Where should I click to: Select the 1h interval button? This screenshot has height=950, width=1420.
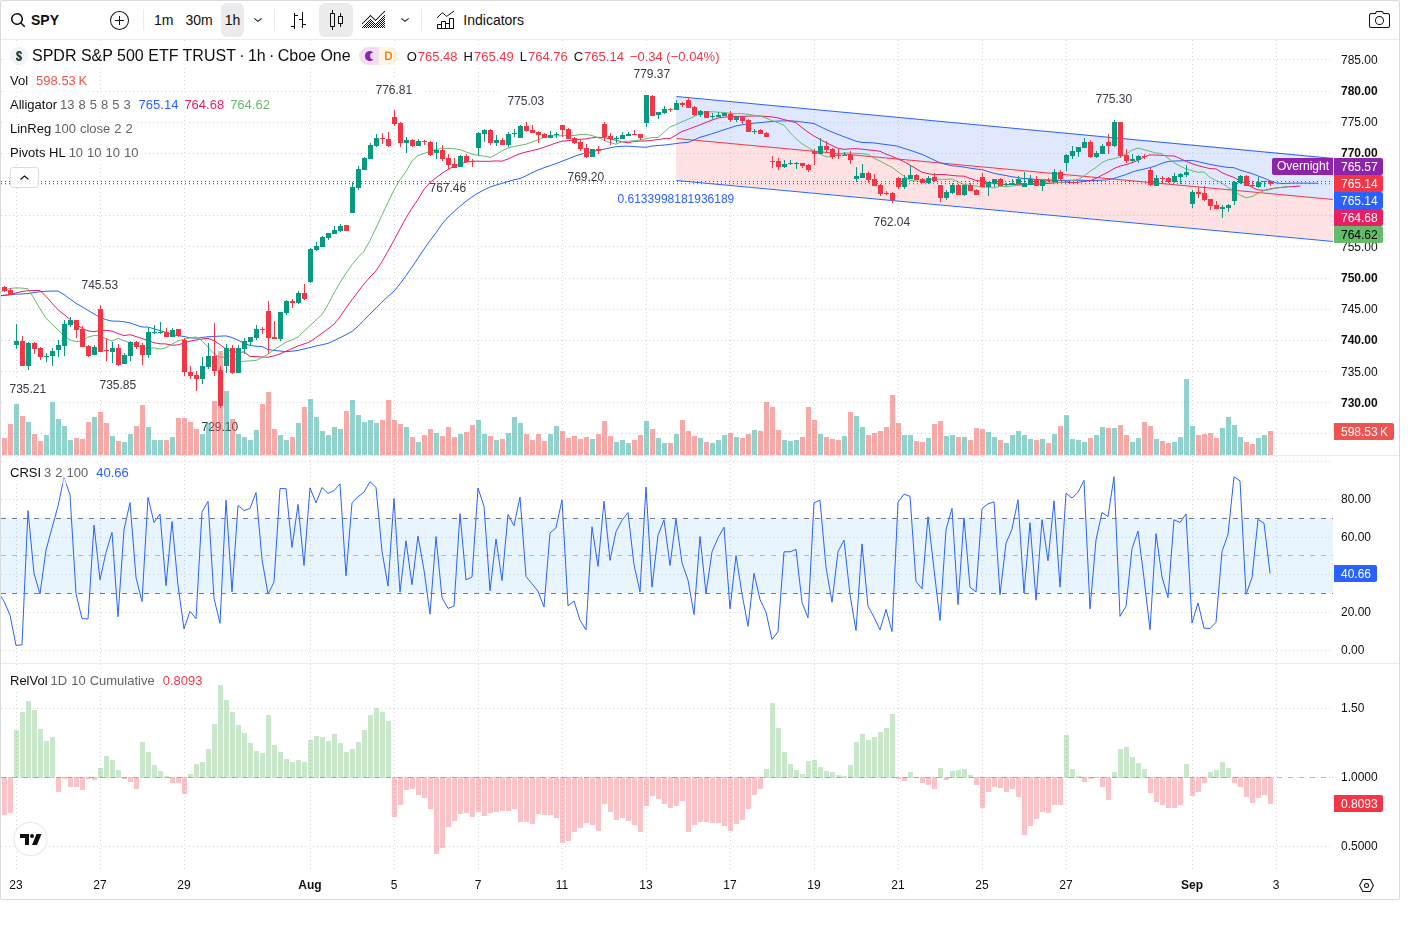pyautogui.click(x=232, y=20)
